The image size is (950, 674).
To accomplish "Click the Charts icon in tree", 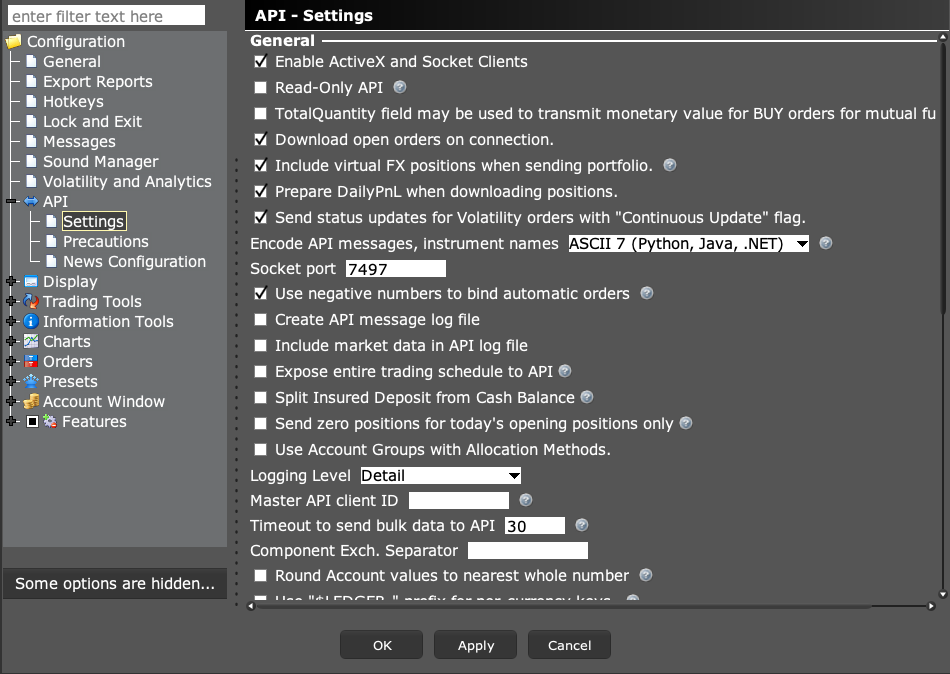I will click(31, 341).
